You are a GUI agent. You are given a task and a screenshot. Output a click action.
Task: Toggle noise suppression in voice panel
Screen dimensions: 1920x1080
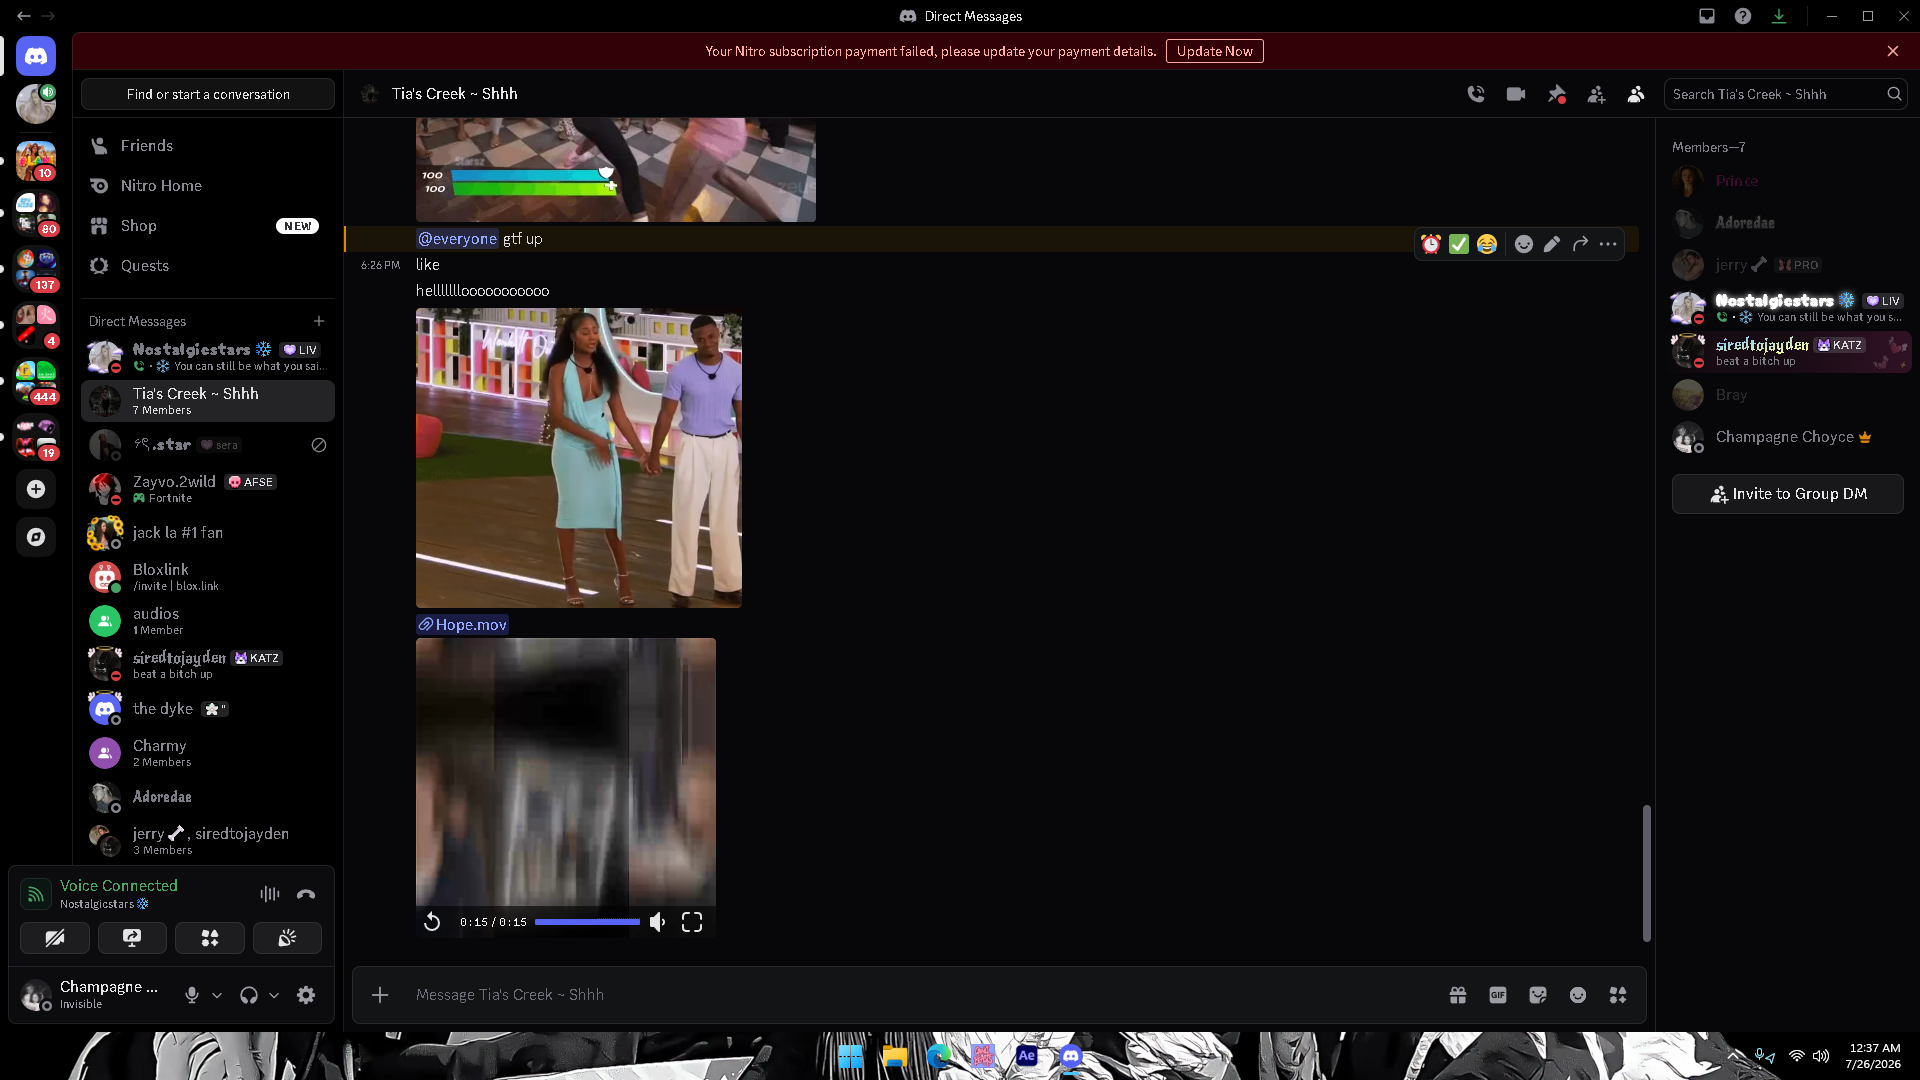[270, 894]
